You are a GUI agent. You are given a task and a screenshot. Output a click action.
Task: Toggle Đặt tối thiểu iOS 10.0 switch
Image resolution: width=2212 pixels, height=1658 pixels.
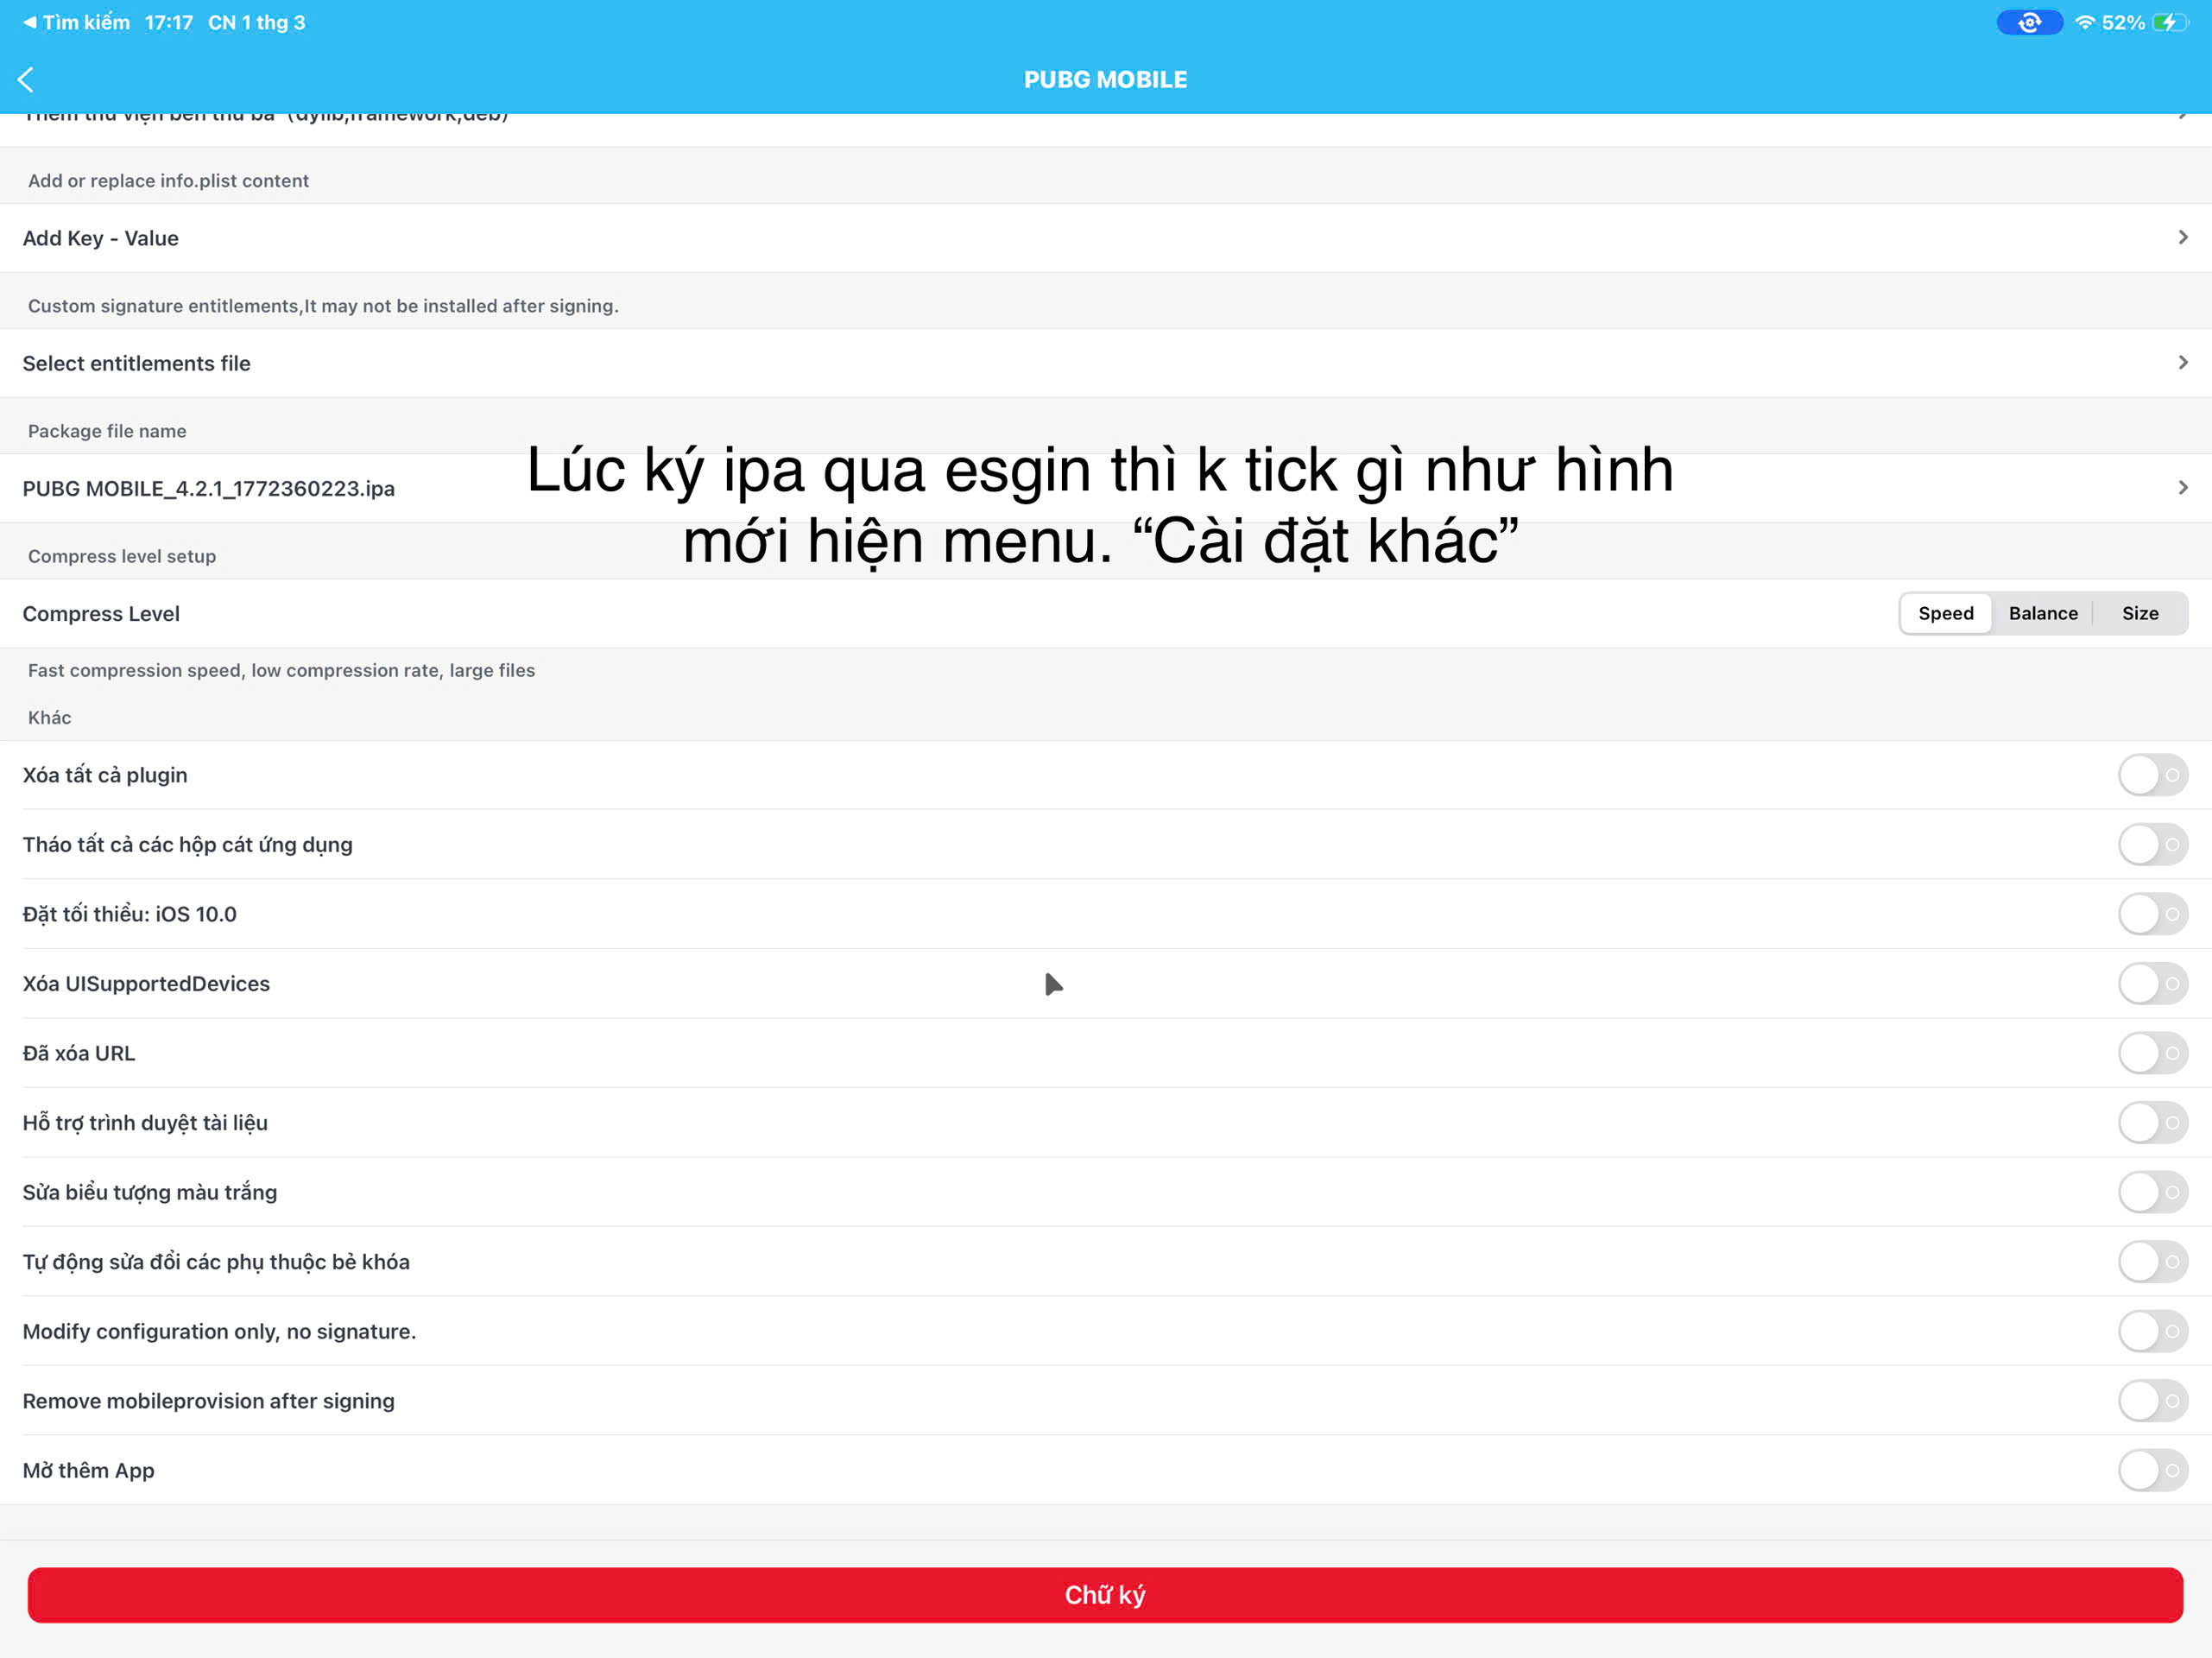[2152, 914]
